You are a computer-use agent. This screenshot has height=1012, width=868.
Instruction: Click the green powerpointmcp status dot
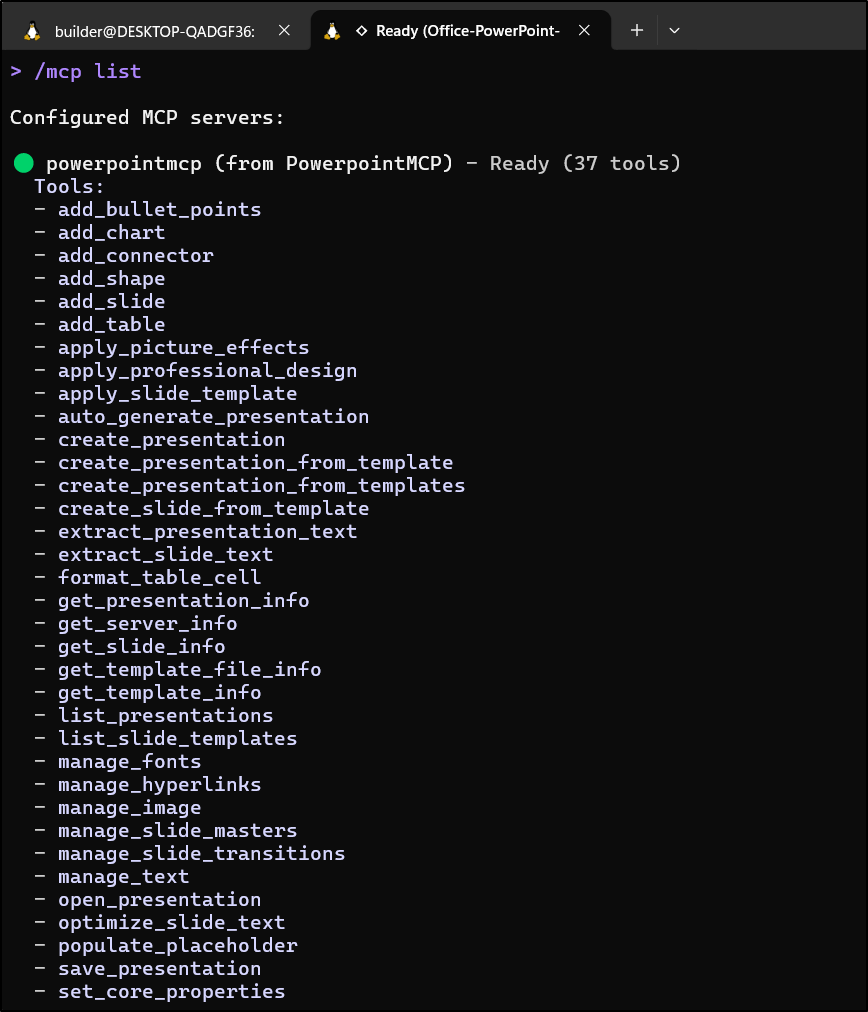(24, 163)
